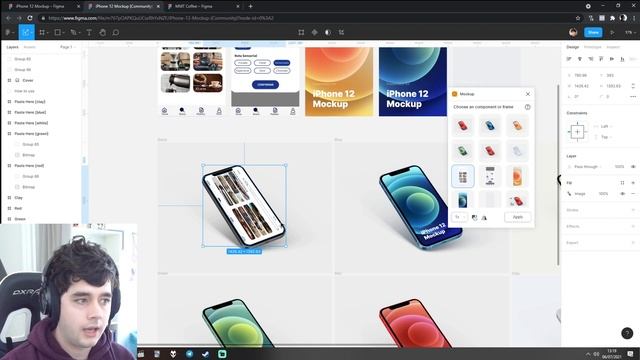Click the Crop tool icon beside Mask
Screen dimensions: 640x360
(341, 32)
